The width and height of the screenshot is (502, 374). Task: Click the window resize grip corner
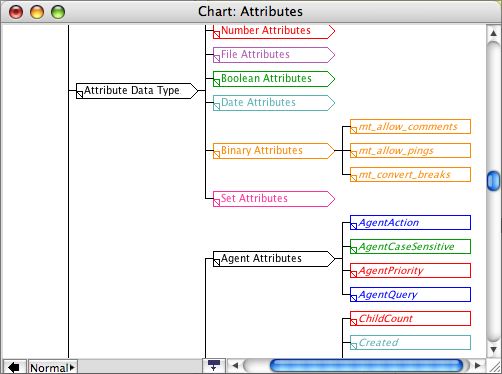point(494,366)
